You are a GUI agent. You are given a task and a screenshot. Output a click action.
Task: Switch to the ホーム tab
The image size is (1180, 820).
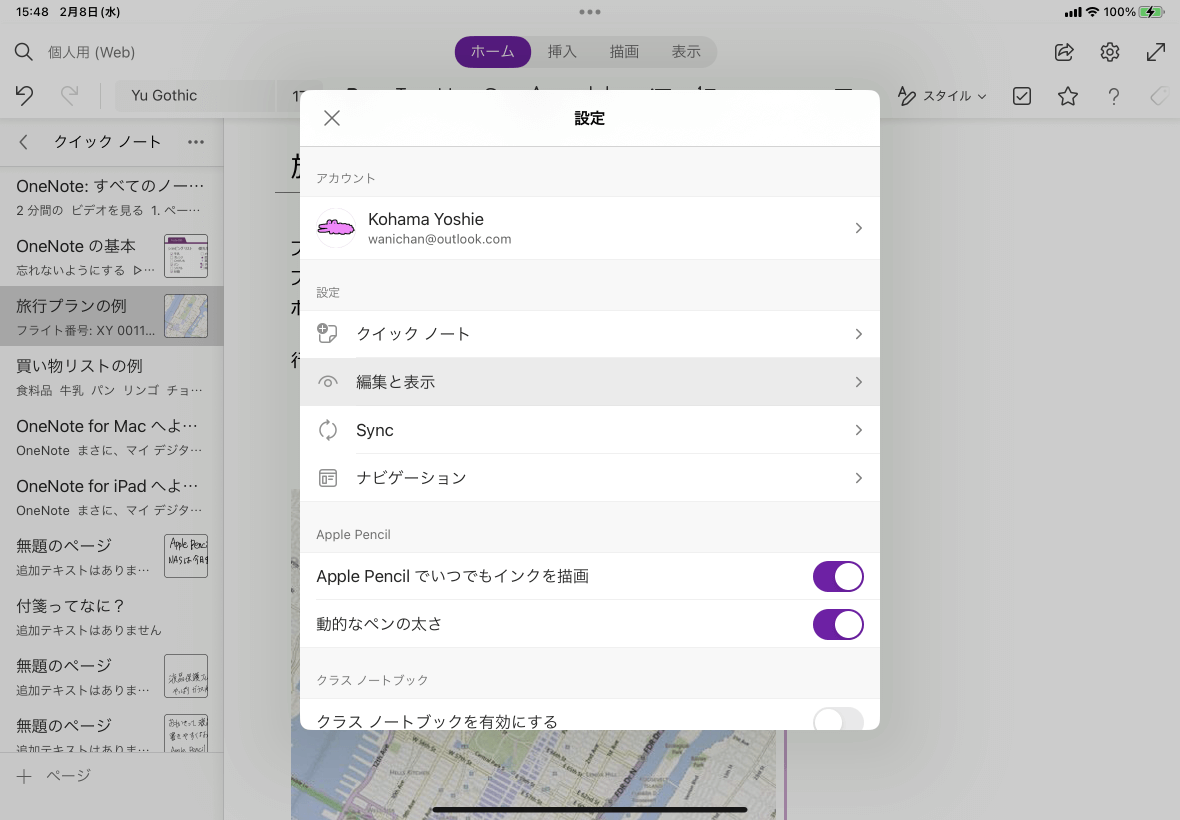[493, 52]
